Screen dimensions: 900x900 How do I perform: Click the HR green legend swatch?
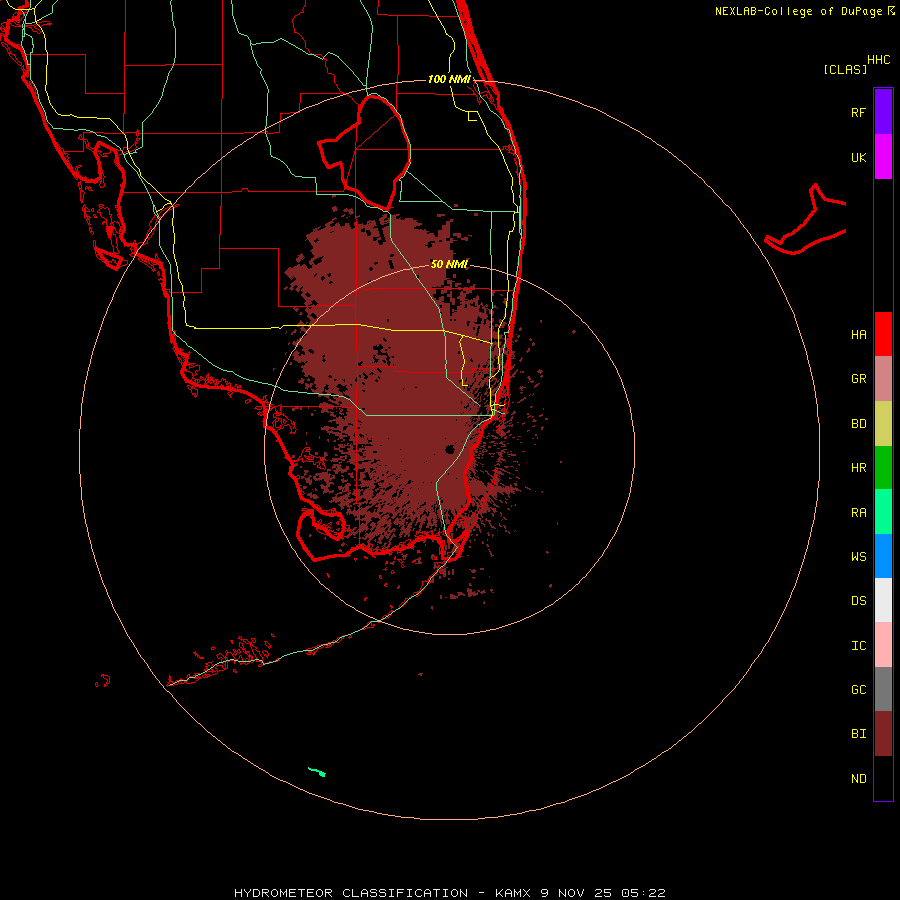pyautogui.click(x=883, y=468)
